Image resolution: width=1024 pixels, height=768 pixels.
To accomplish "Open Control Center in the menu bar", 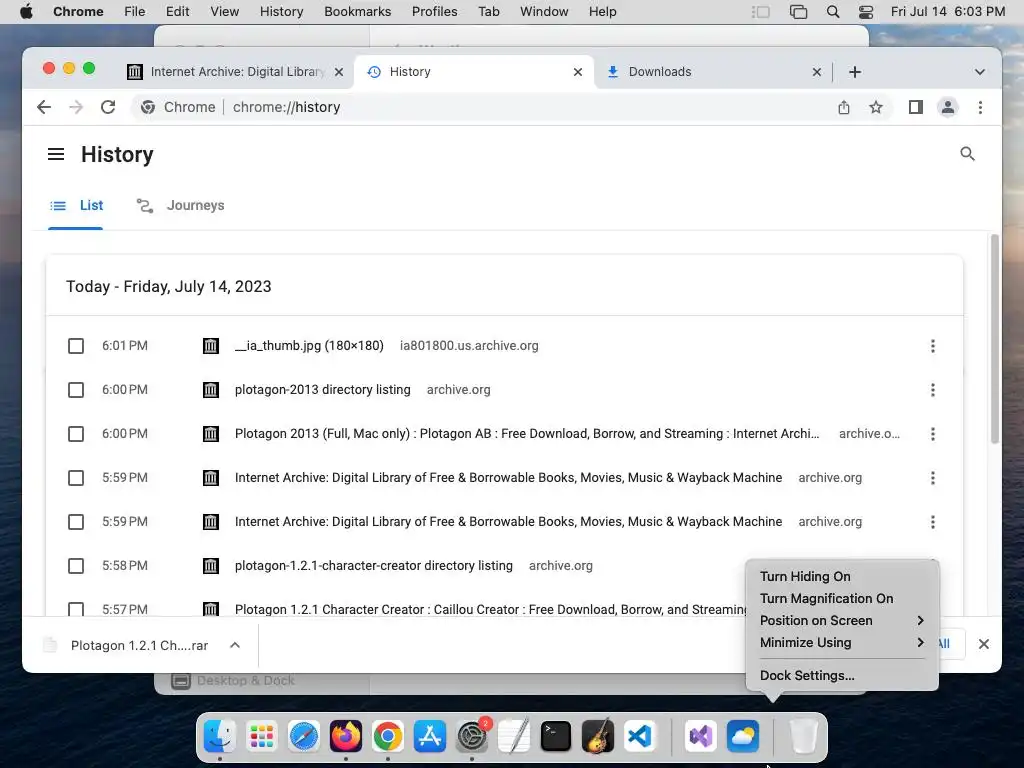I will click(866, 12).
